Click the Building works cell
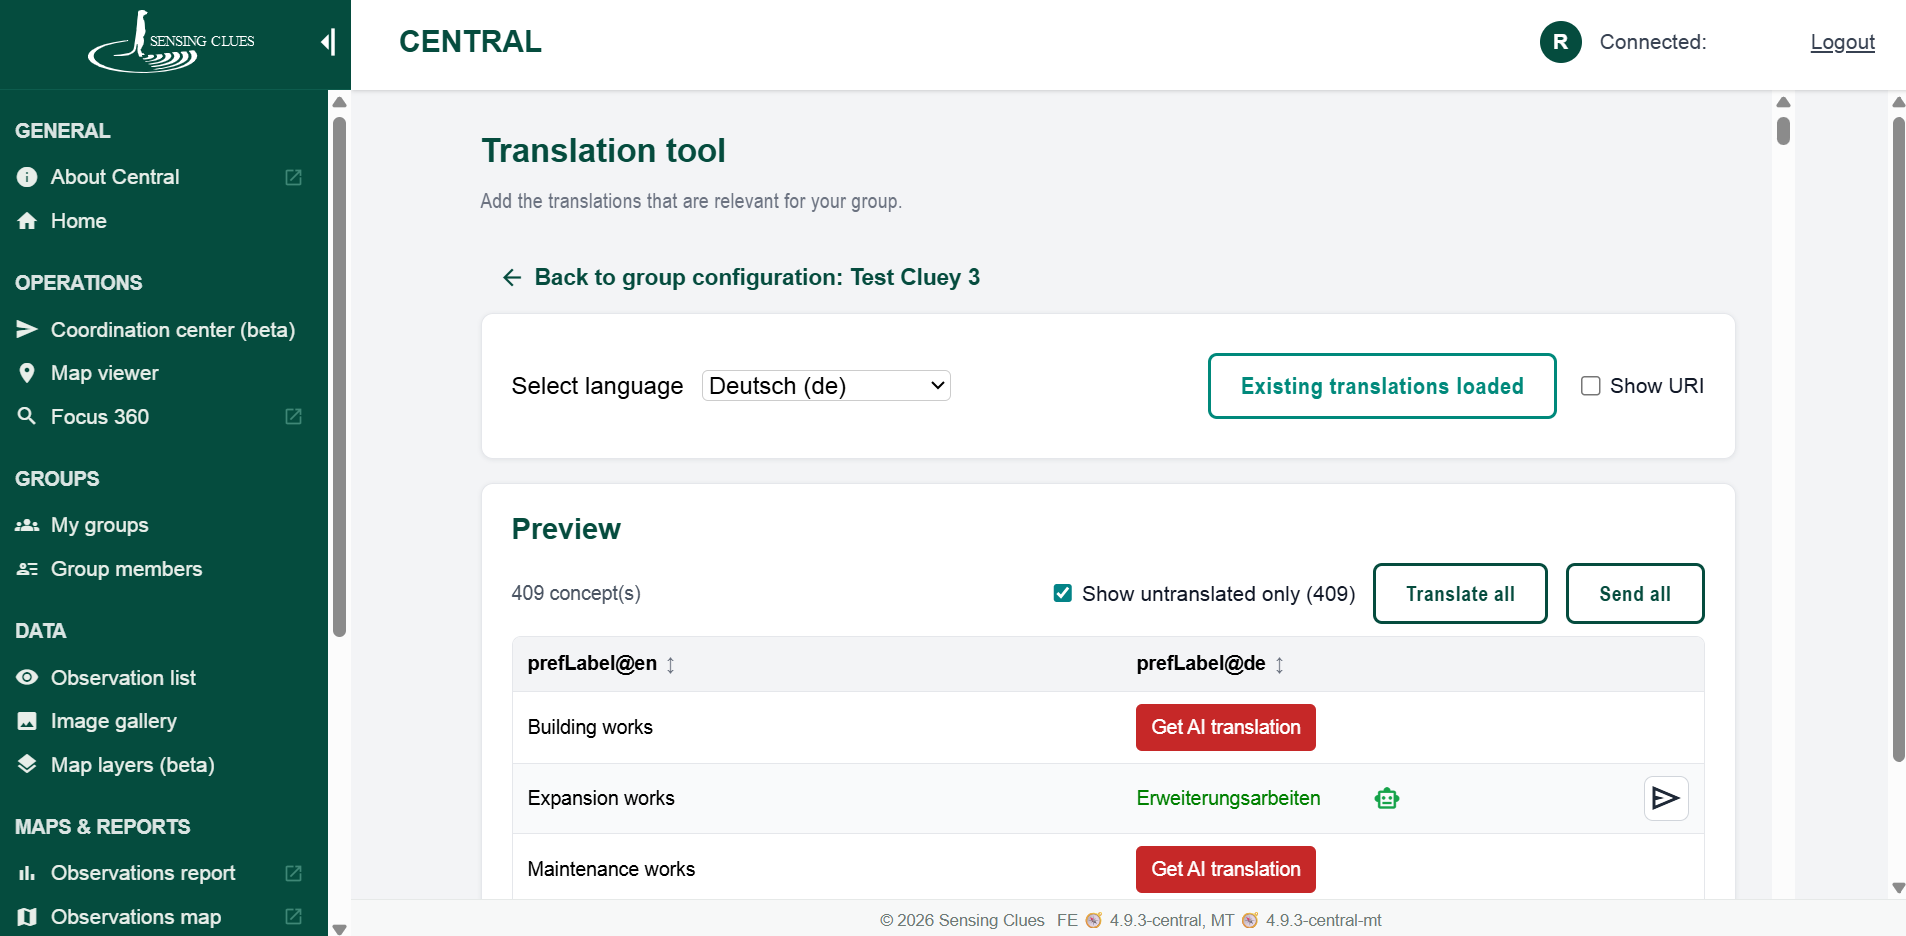The width and height of the screenshot is (1906, 936). coord(590,727)
